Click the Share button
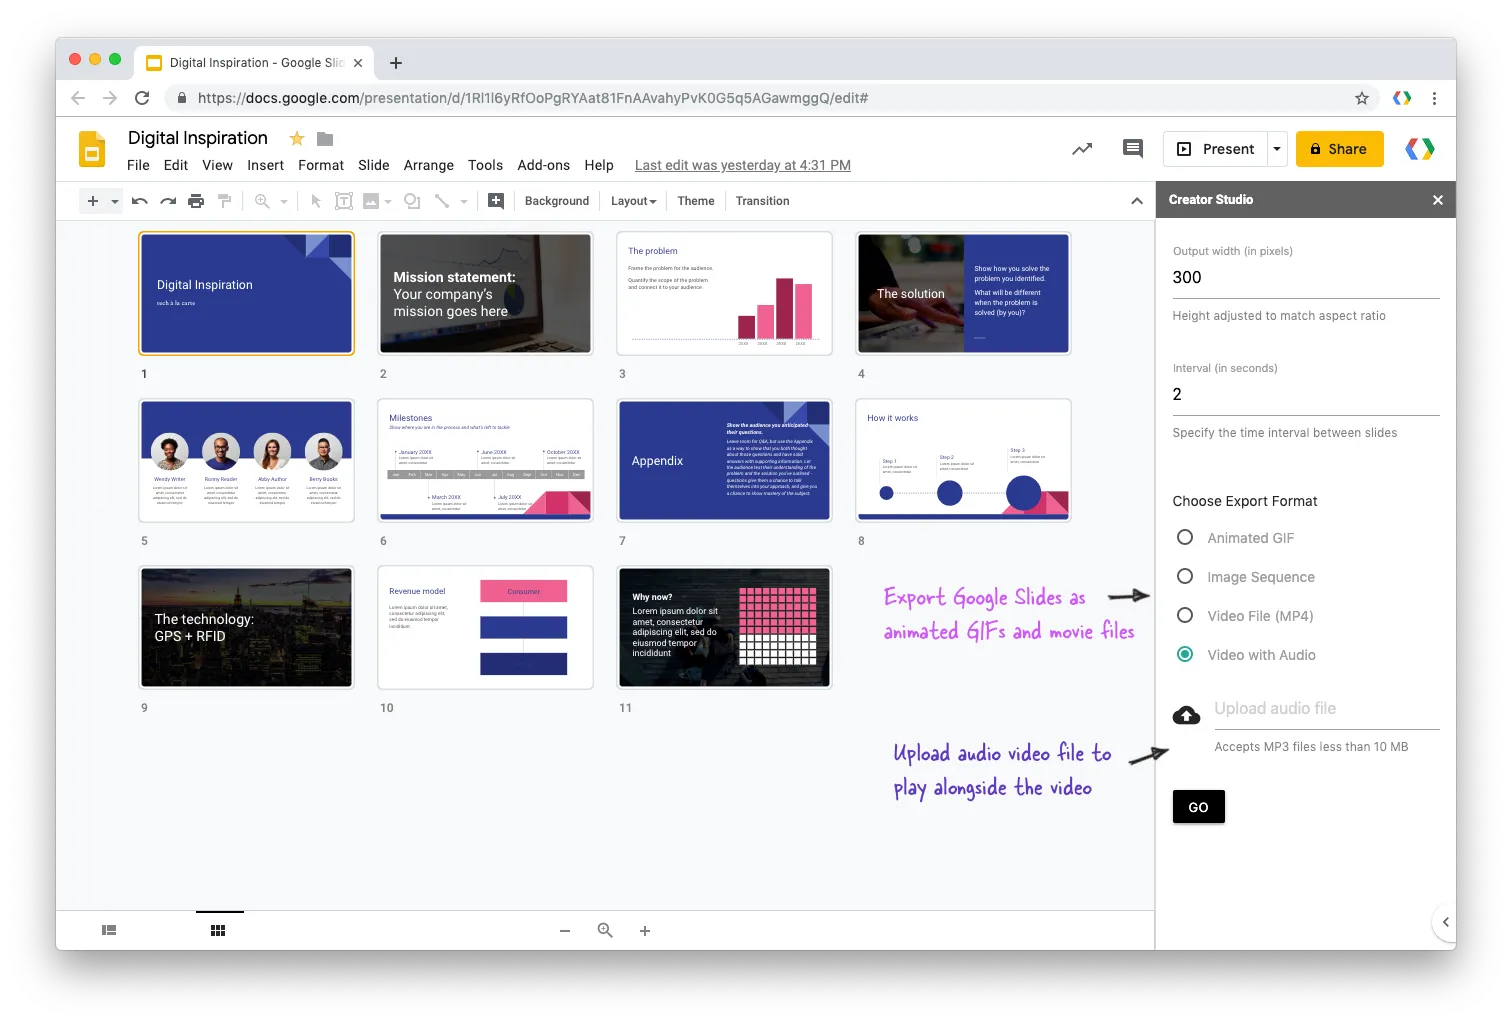Screen dimensions: 1512x1024 (x=1339, y=148)
